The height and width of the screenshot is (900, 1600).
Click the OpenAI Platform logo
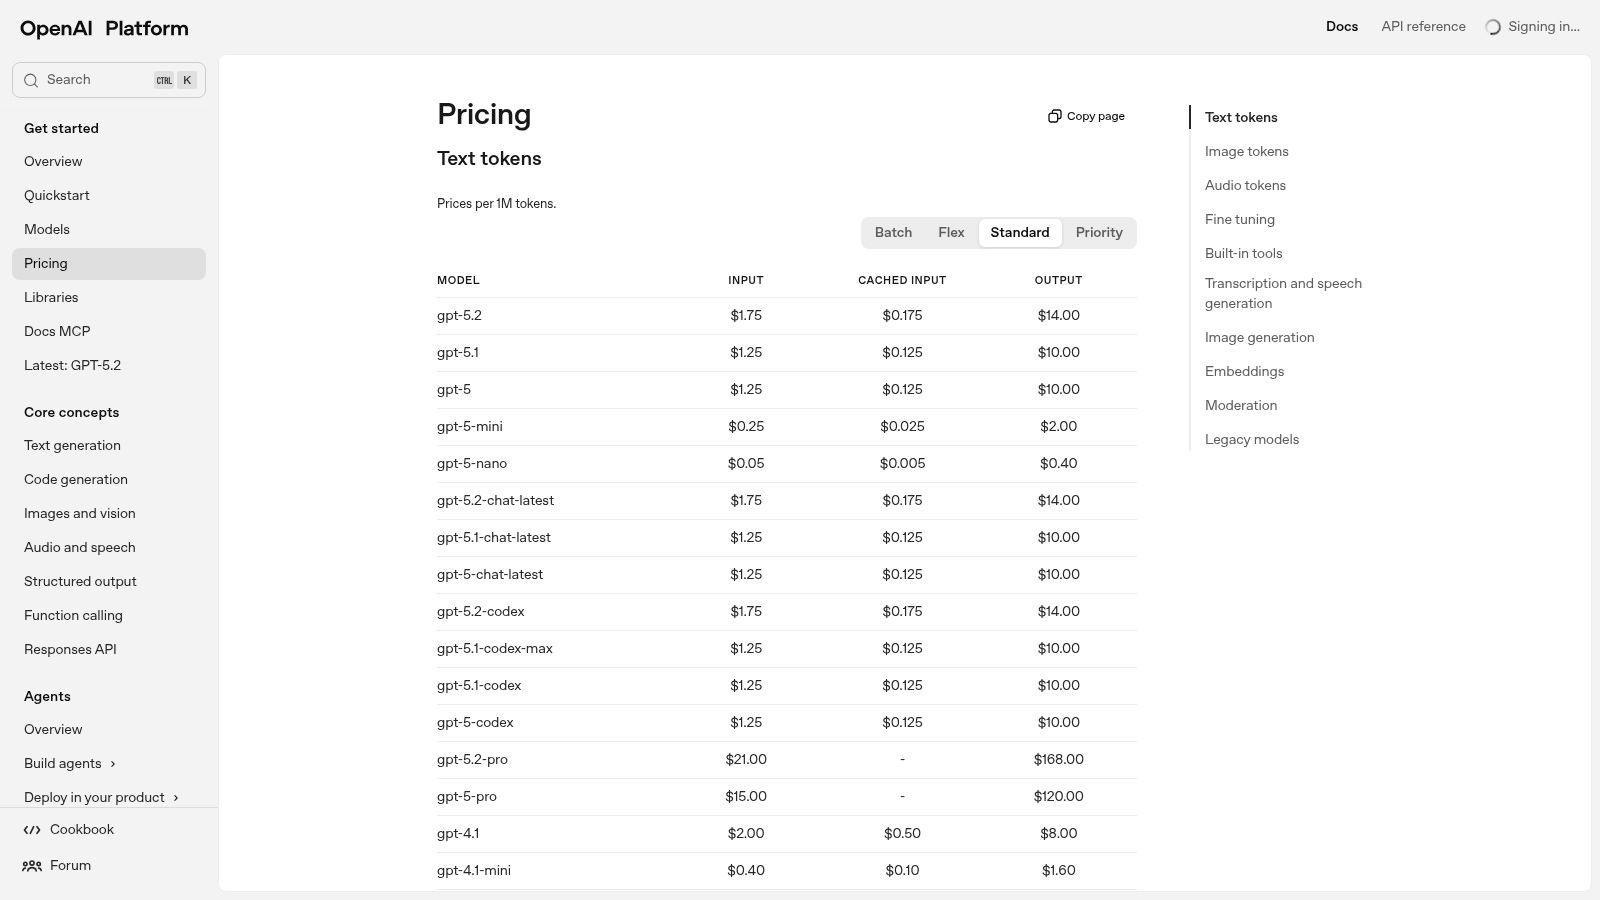click(x=104, y=28)
